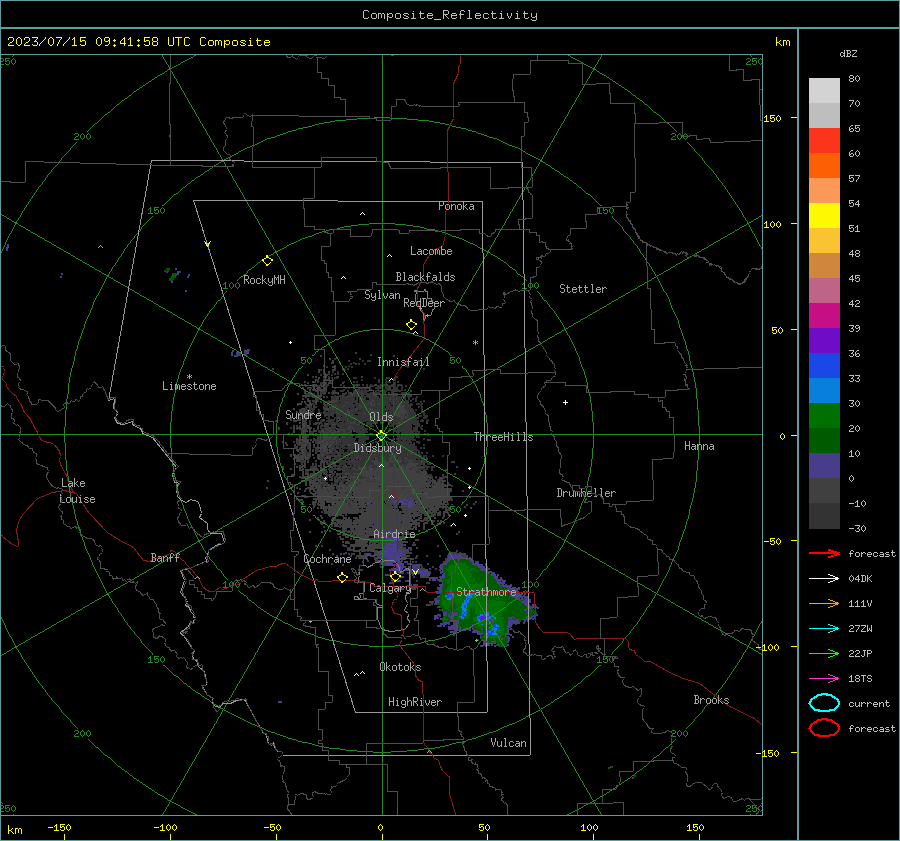Click the Limestone label

(x=189, y=386)
